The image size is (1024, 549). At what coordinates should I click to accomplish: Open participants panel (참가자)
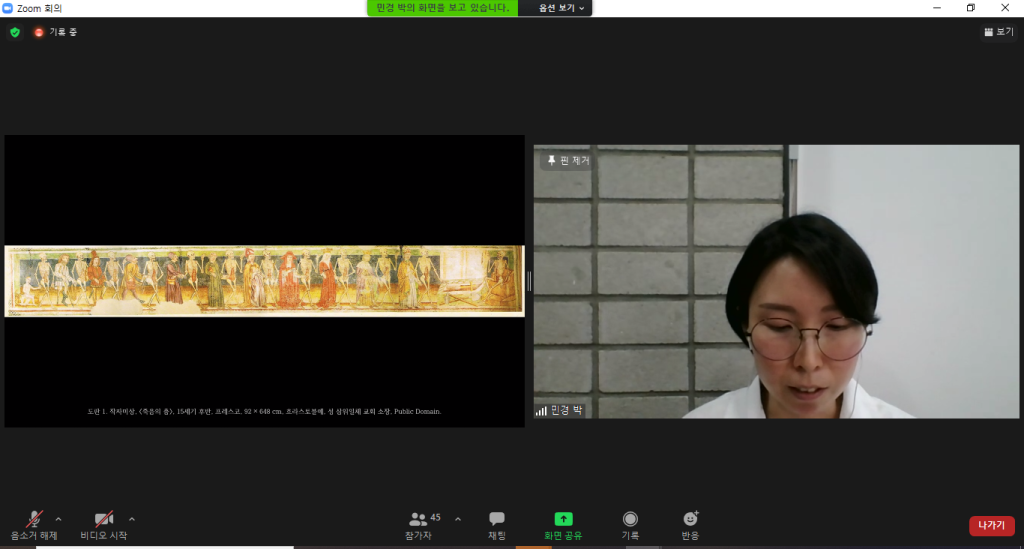tap(419, 525)
